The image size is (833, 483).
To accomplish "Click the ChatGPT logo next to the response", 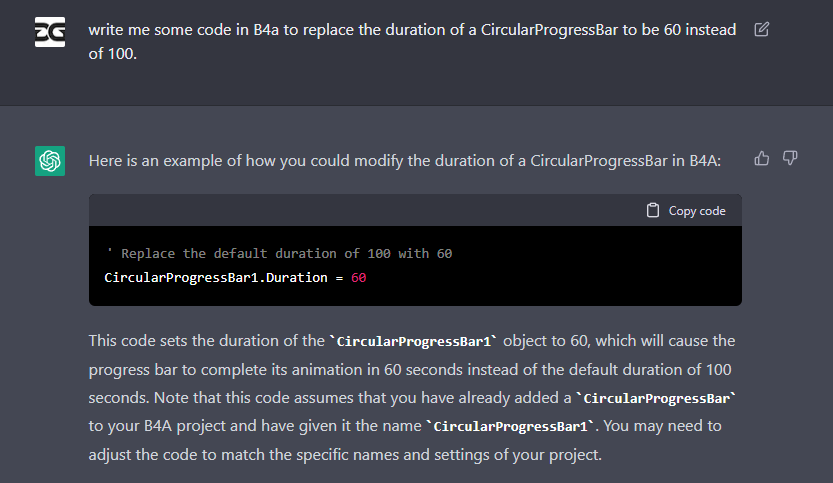I will pos(50,161).
